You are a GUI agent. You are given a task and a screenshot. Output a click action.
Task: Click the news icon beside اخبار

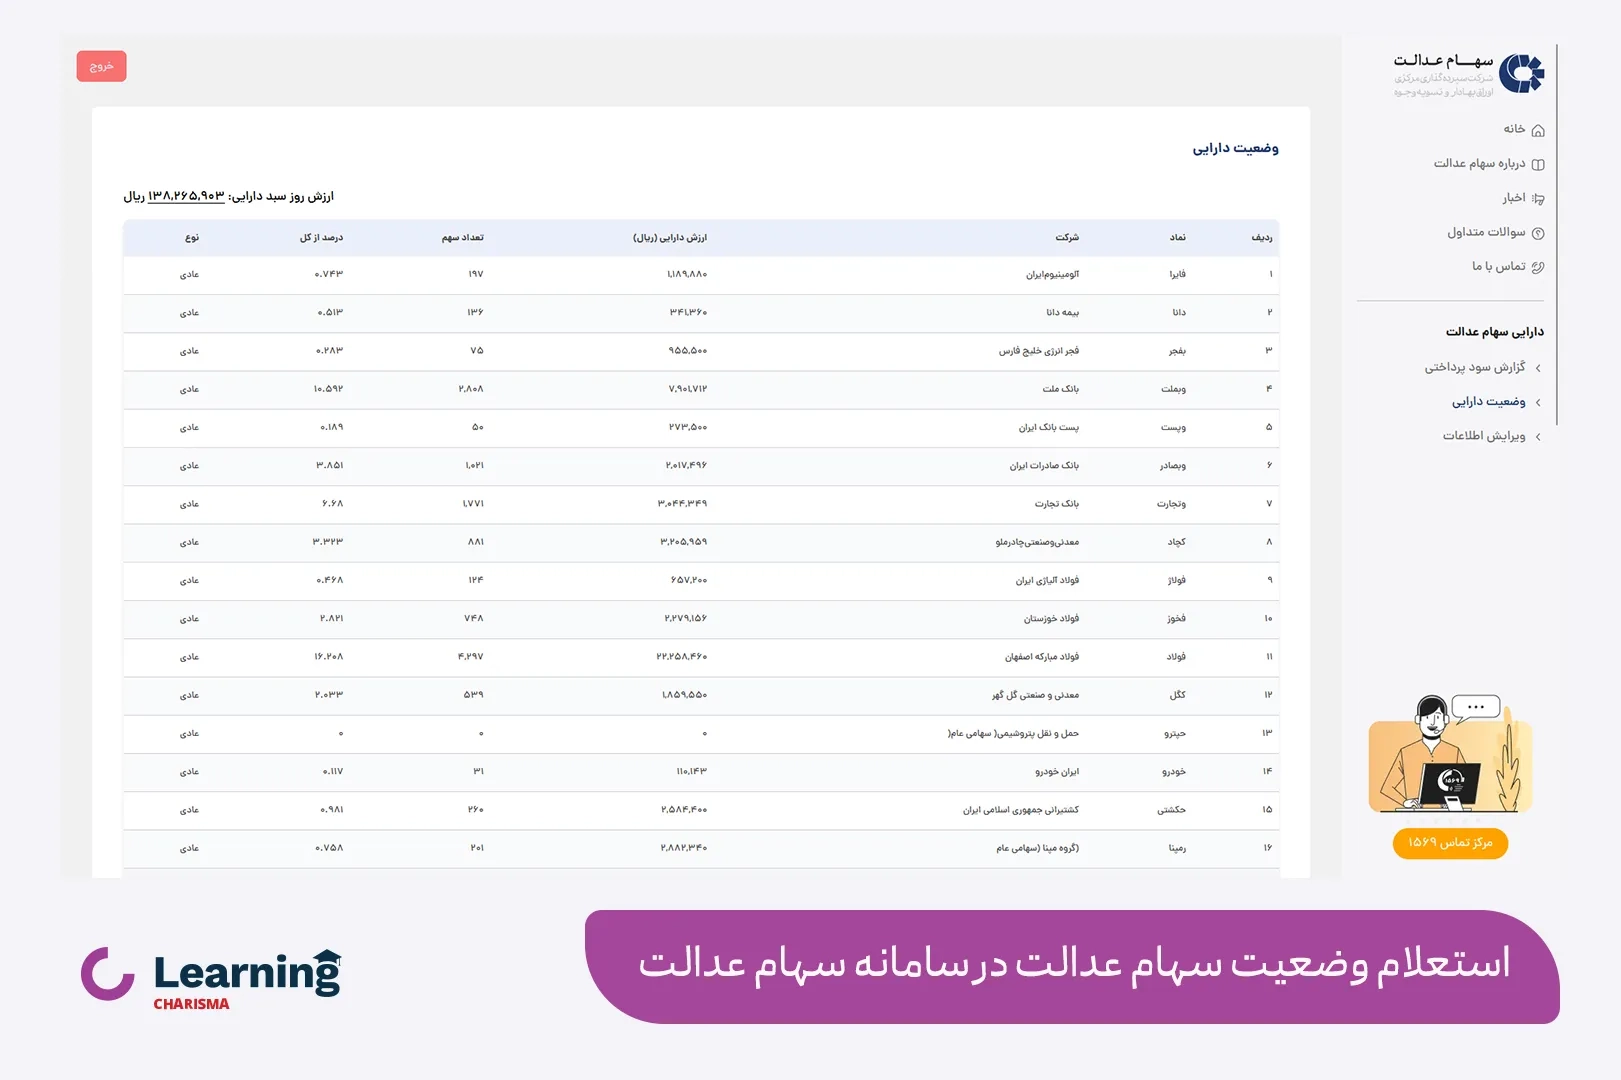(1538, 199)
